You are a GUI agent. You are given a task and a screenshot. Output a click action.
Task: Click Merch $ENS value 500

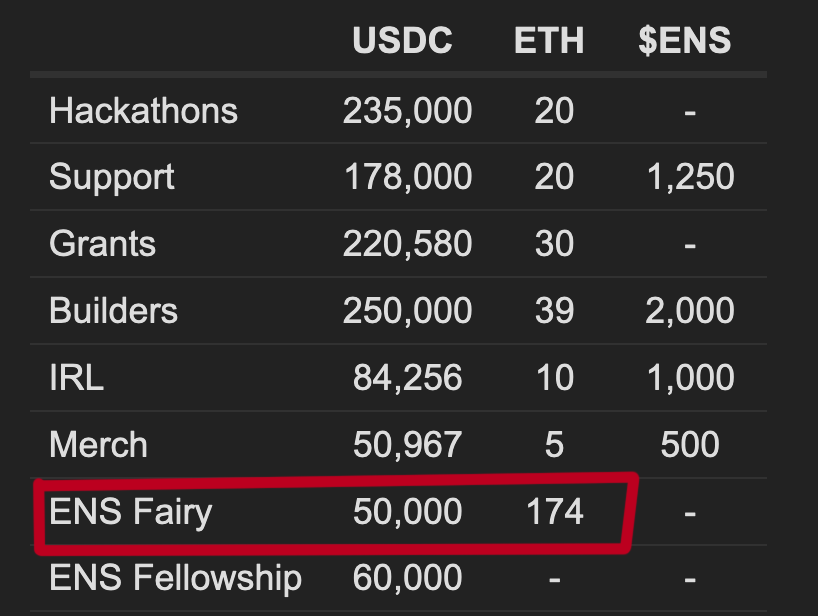pyautogui.click(x=690, y=444)
